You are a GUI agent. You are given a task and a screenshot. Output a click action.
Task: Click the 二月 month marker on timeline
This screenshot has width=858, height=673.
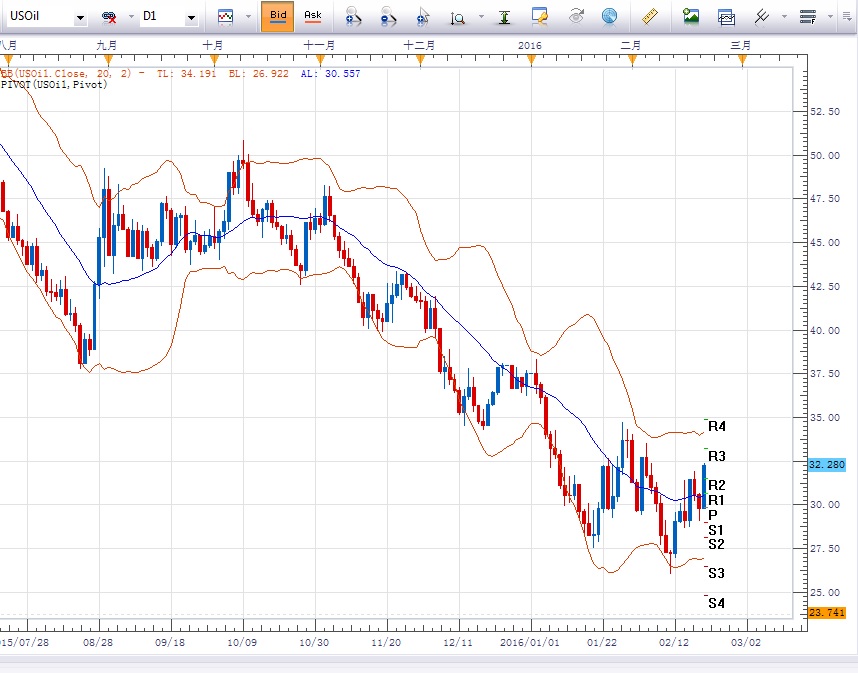(x=630, y=45)
